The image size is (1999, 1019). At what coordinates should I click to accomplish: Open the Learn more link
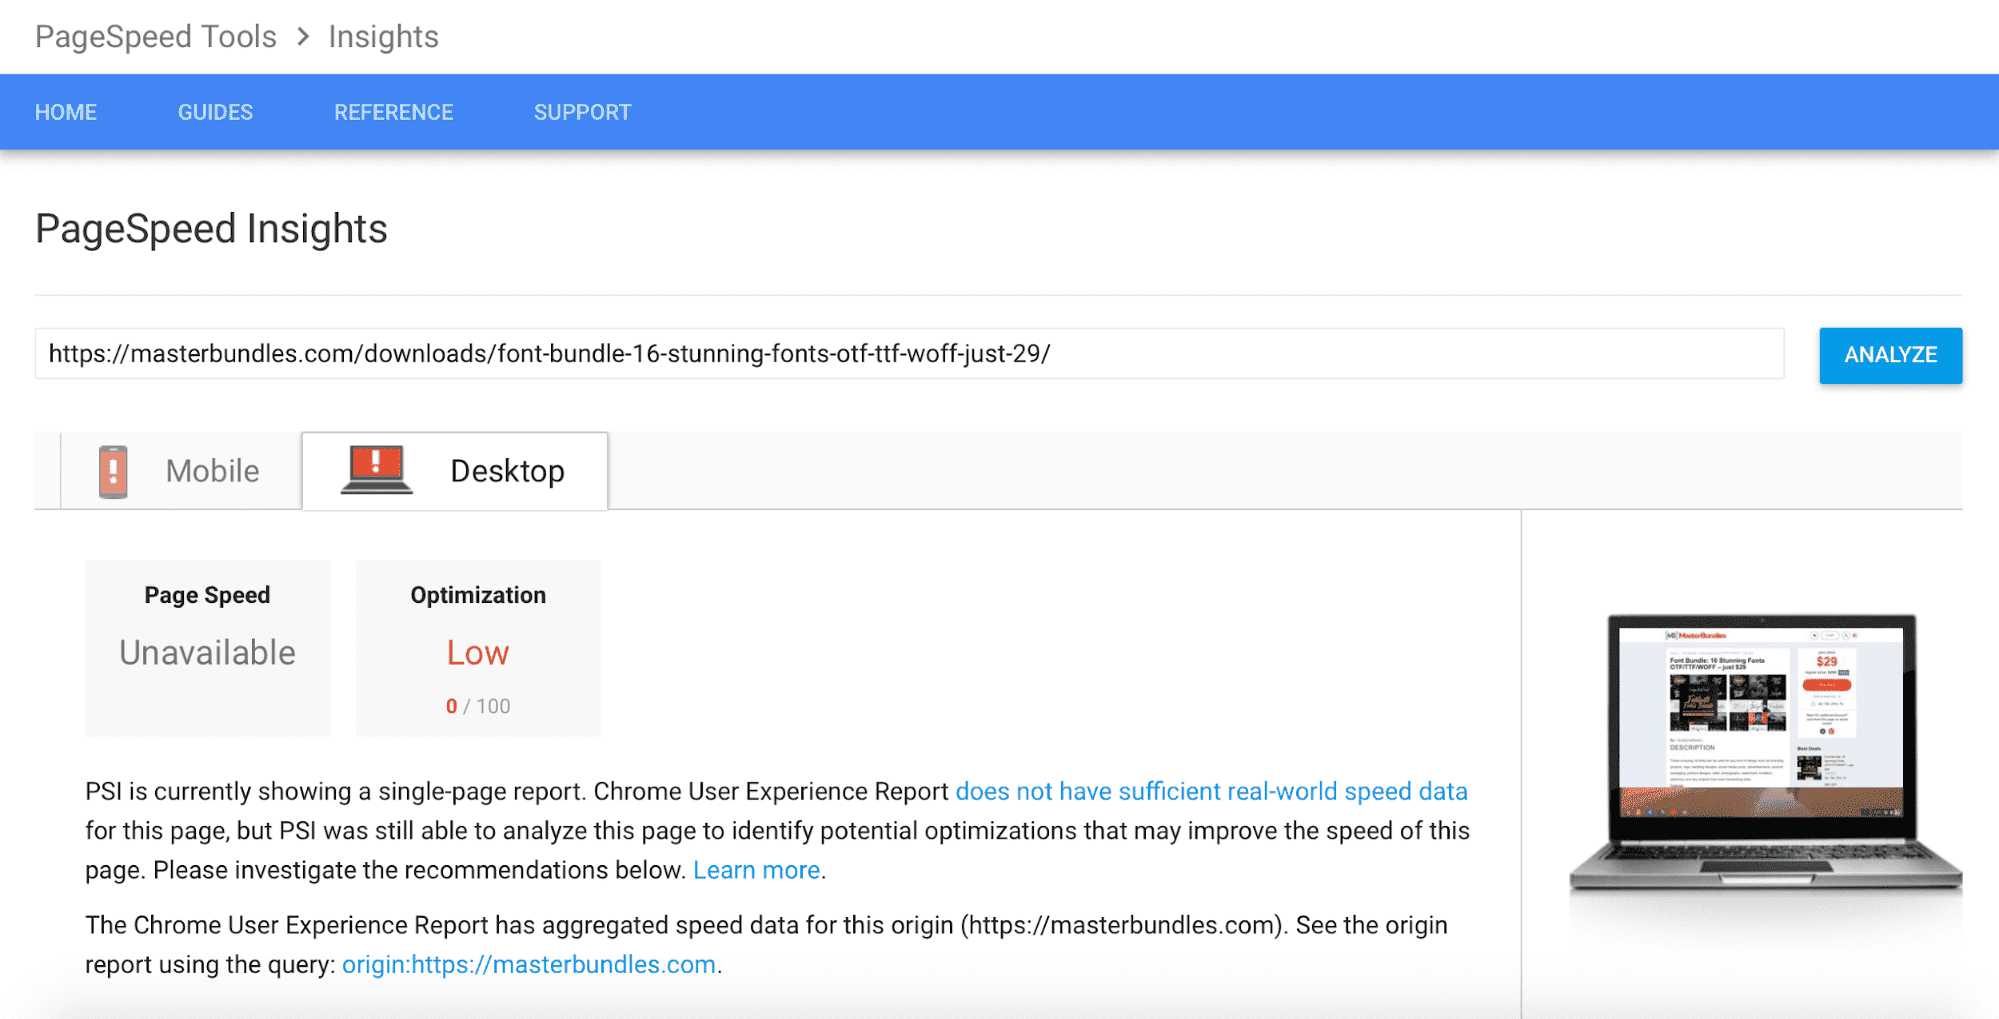757,870
